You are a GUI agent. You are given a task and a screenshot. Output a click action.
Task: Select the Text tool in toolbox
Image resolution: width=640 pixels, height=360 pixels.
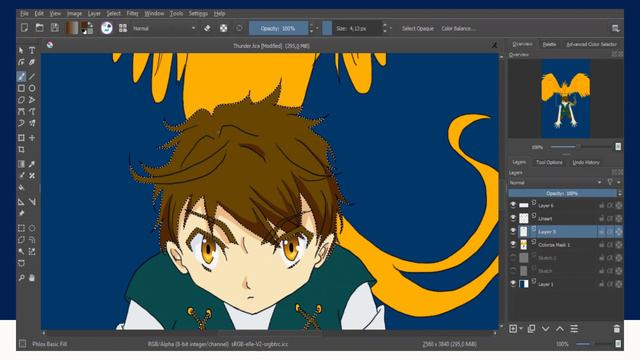pyautogui.click(x=32, y=51)
